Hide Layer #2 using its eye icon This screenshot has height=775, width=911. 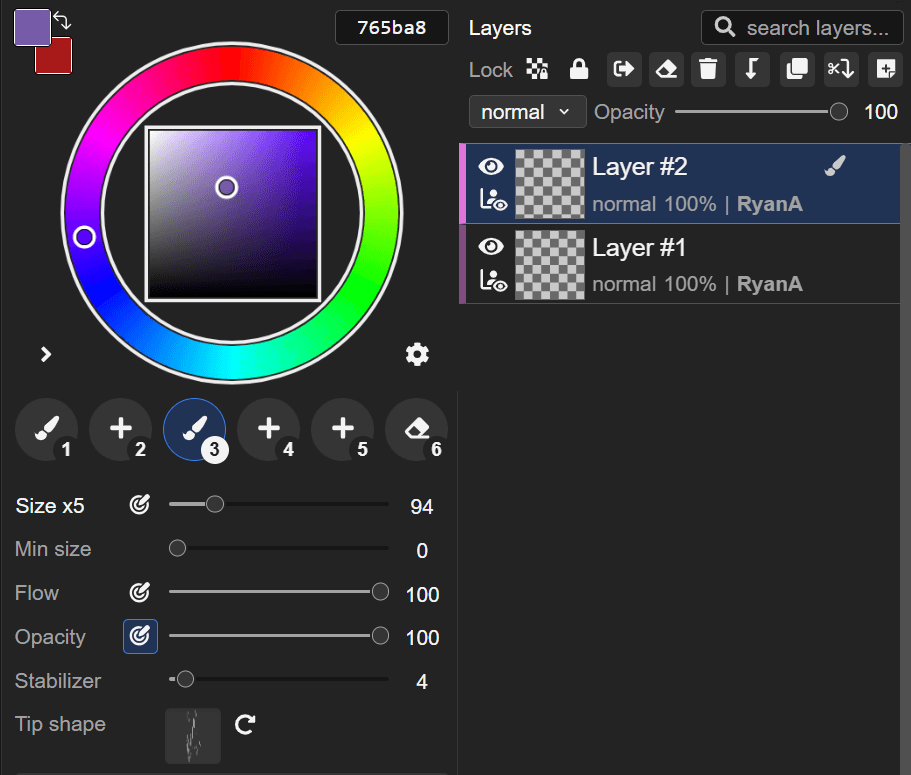click(491, 167)
